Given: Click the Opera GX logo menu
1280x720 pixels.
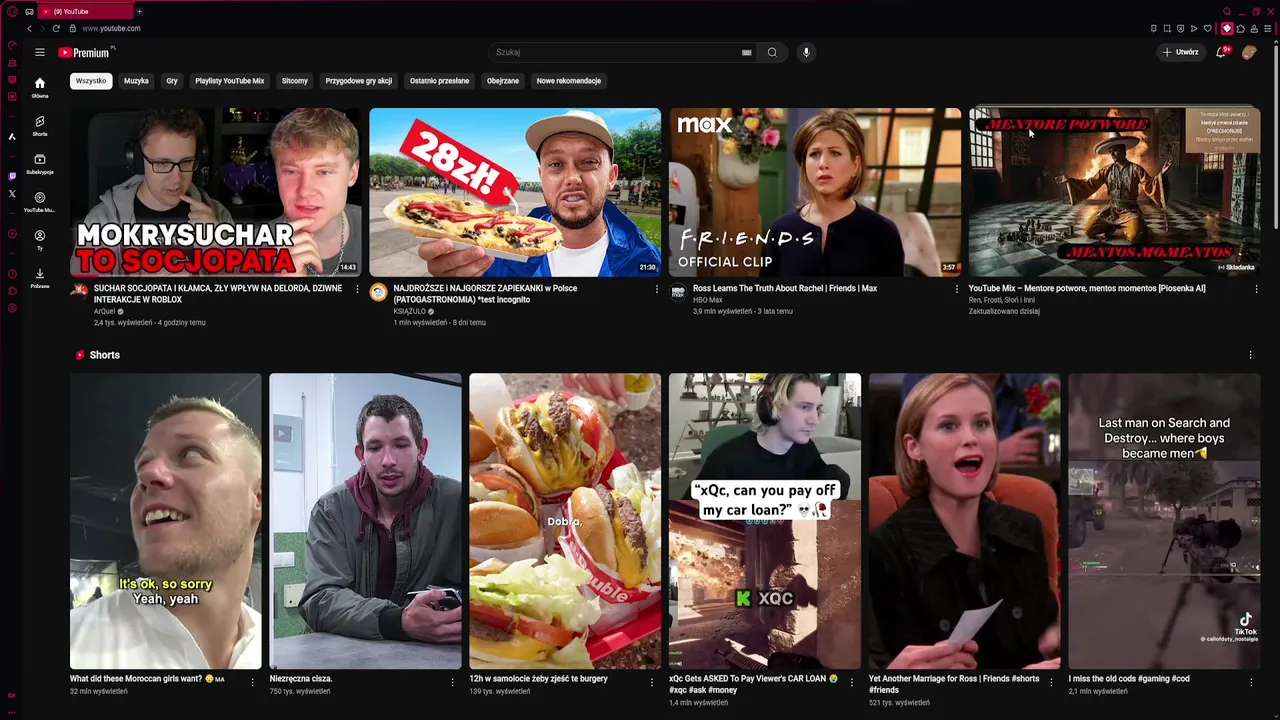Looking at the screenshot, I should coord(12,11).
